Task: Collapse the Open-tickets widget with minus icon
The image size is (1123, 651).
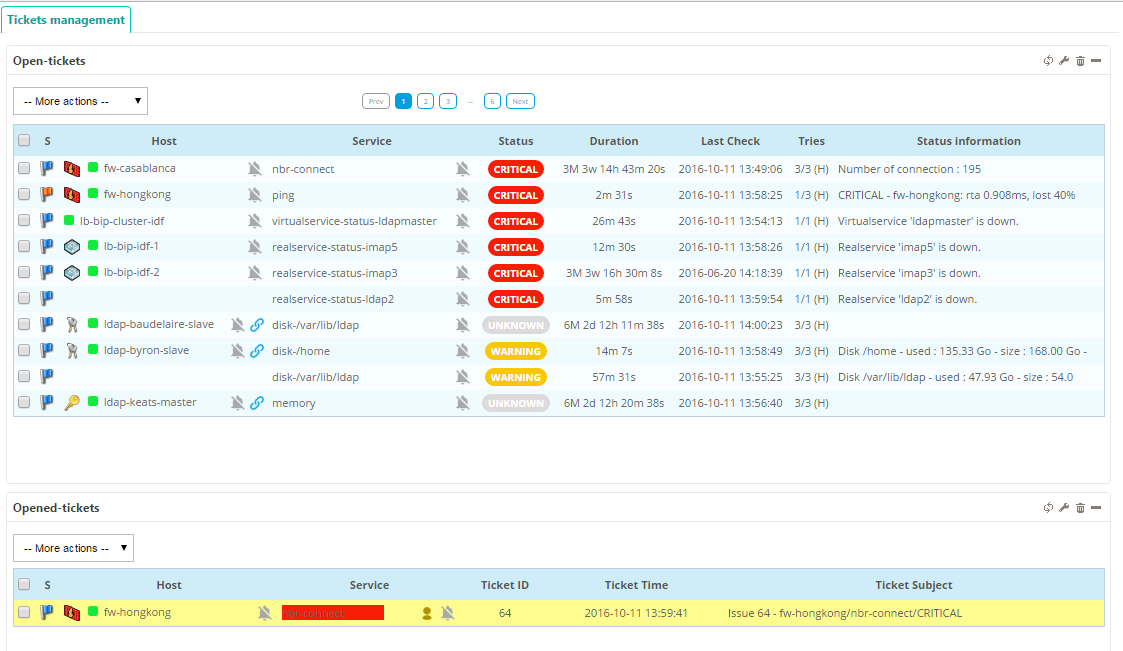Action: click(1096, 61)
